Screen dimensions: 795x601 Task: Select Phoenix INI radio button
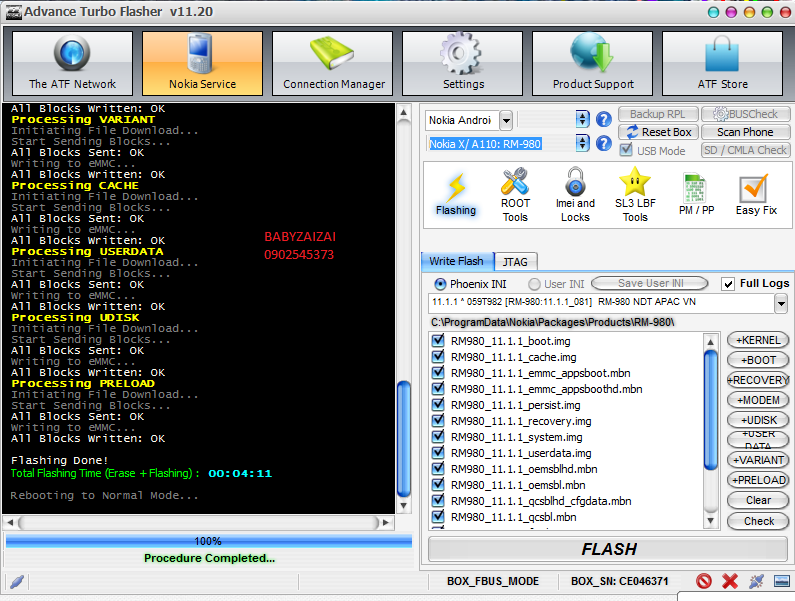click(x=440, y=284)
